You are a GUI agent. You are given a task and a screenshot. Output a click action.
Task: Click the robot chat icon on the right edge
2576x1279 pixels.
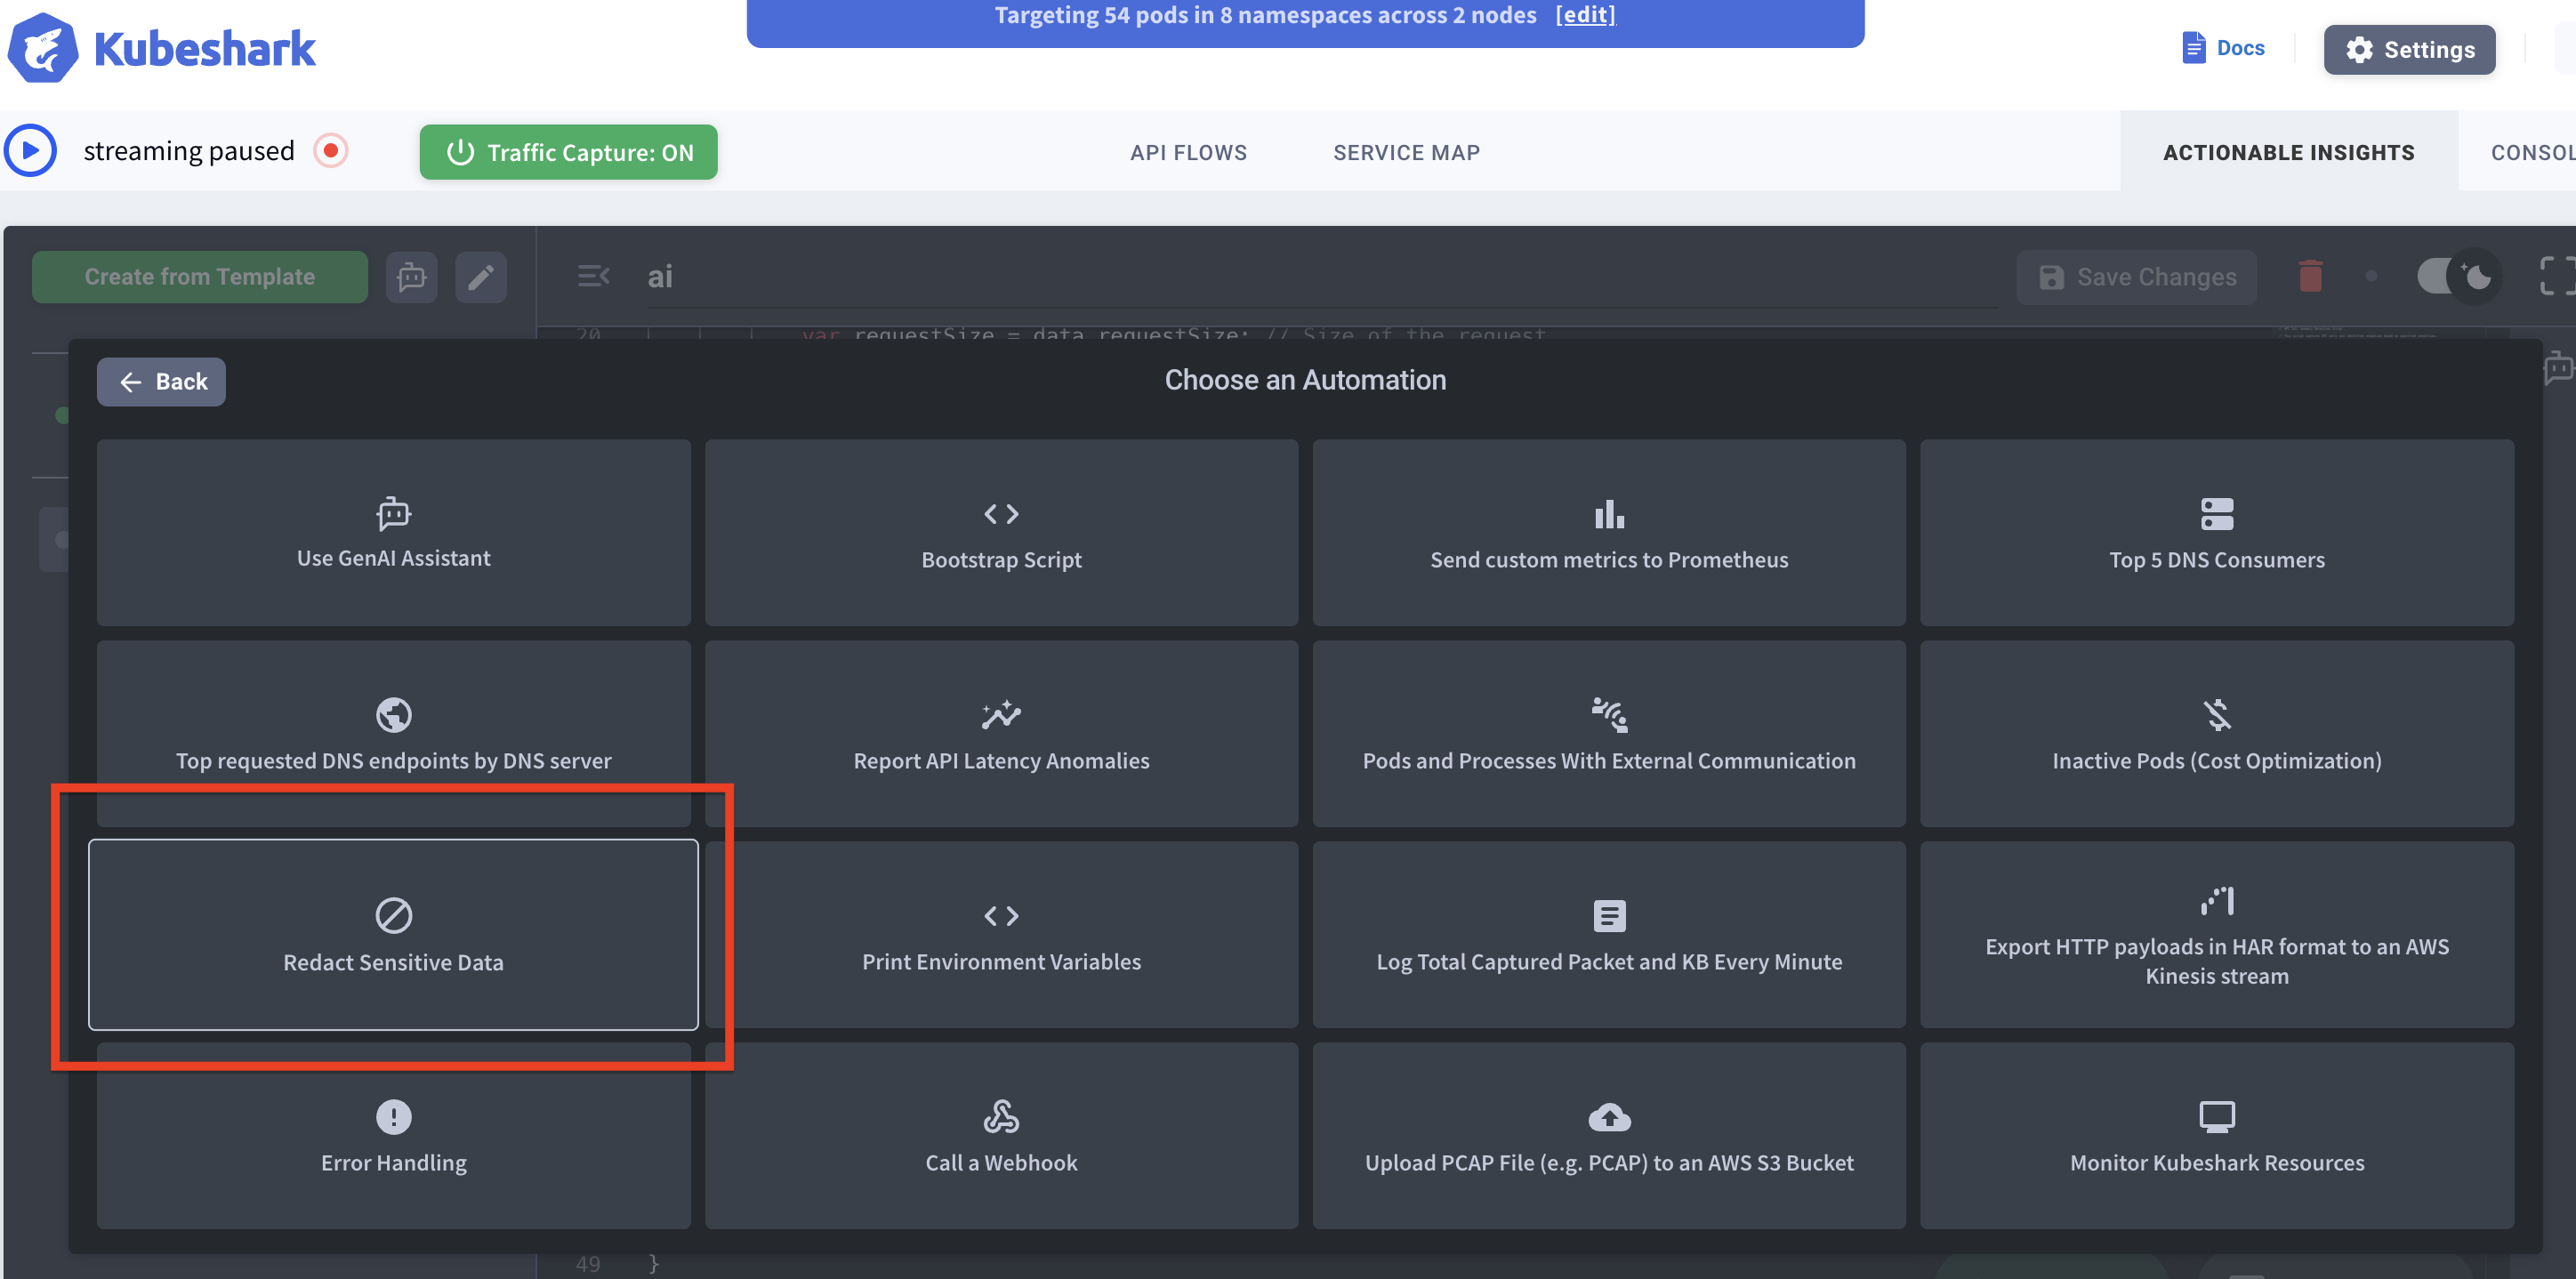pos(2558,367)
